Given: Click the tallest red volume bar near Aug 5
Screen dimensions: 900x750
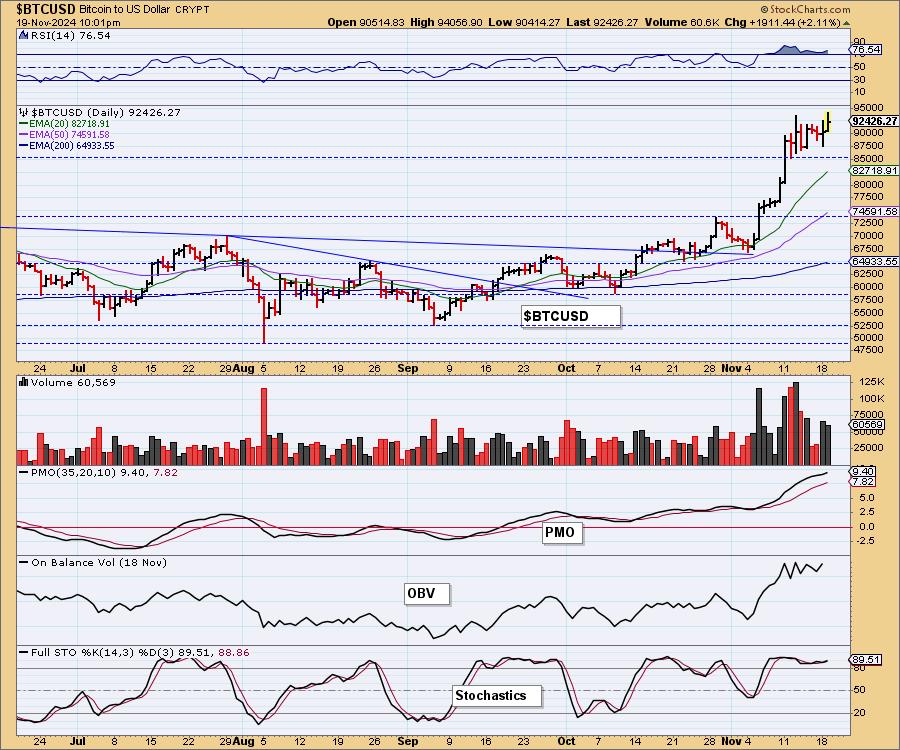Looking at the screenshot, I should [264, 426].
